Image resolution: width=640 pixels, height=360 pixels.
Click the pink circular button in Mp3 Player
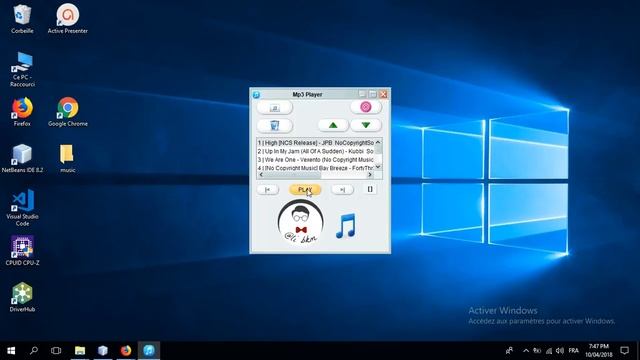[x=366, y=107]
